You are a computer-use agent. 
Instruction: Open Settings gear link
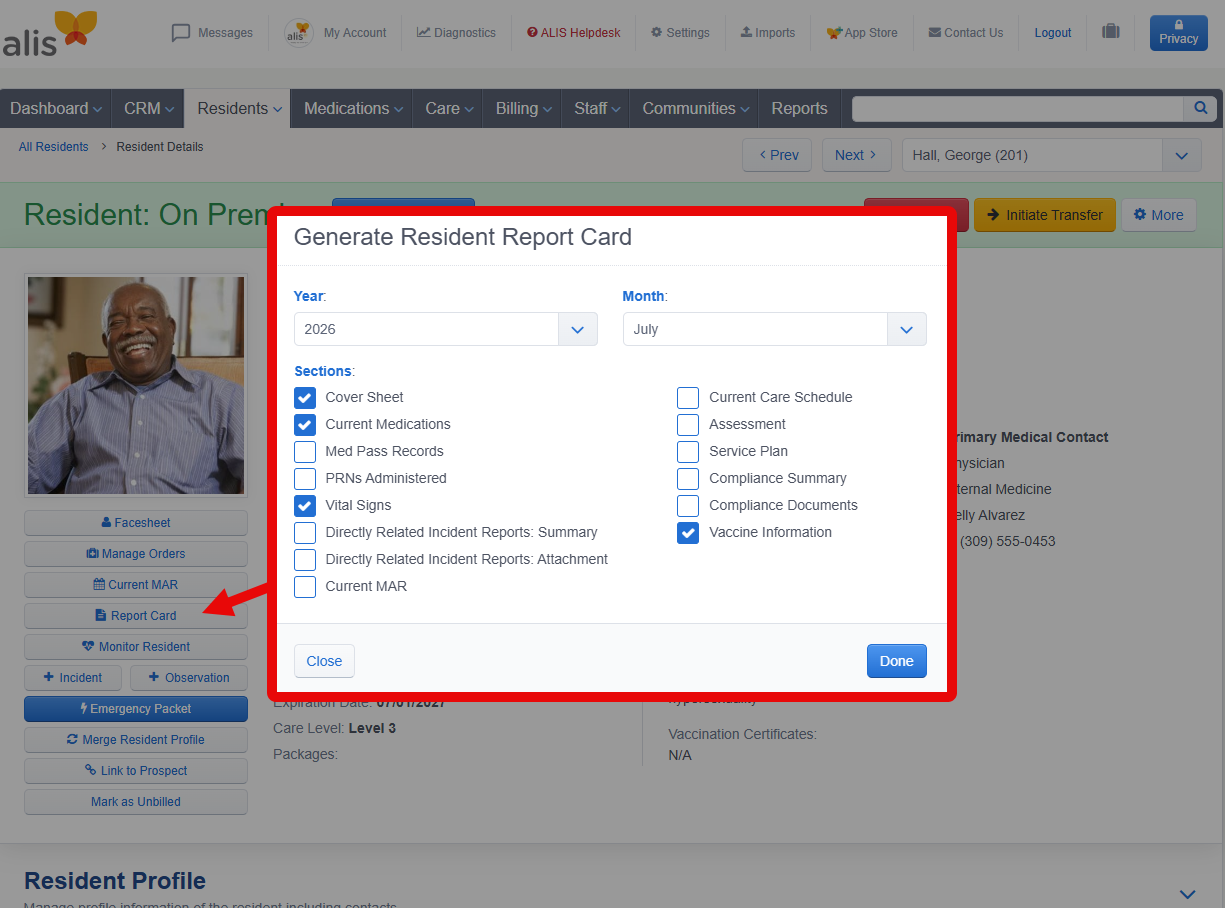680,33
